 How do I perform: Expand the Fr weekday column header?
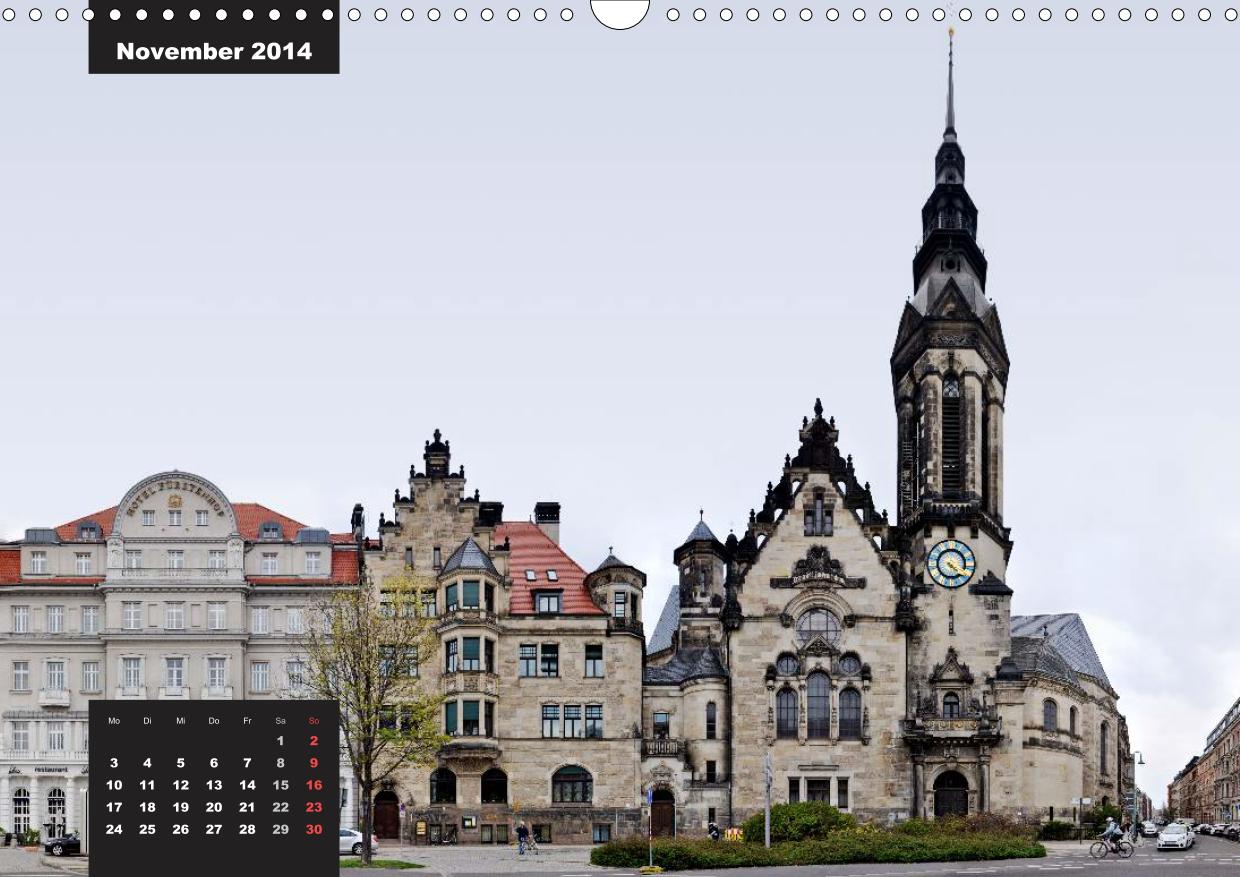point(247,719)
